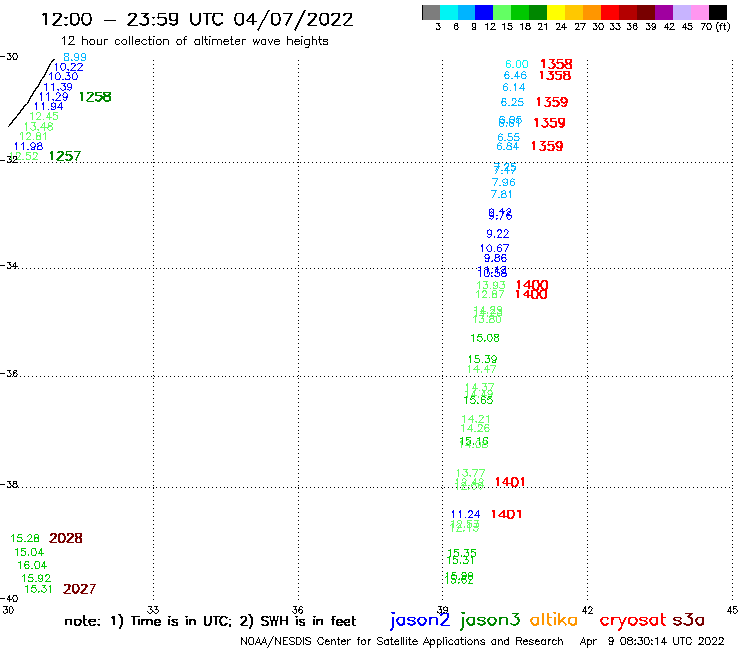Image resolution: width=740 pixels, height=650 pixels.
Task: Click the '12 hour collection of altimeter wave heights' subtitle
Action: [194, 41]
